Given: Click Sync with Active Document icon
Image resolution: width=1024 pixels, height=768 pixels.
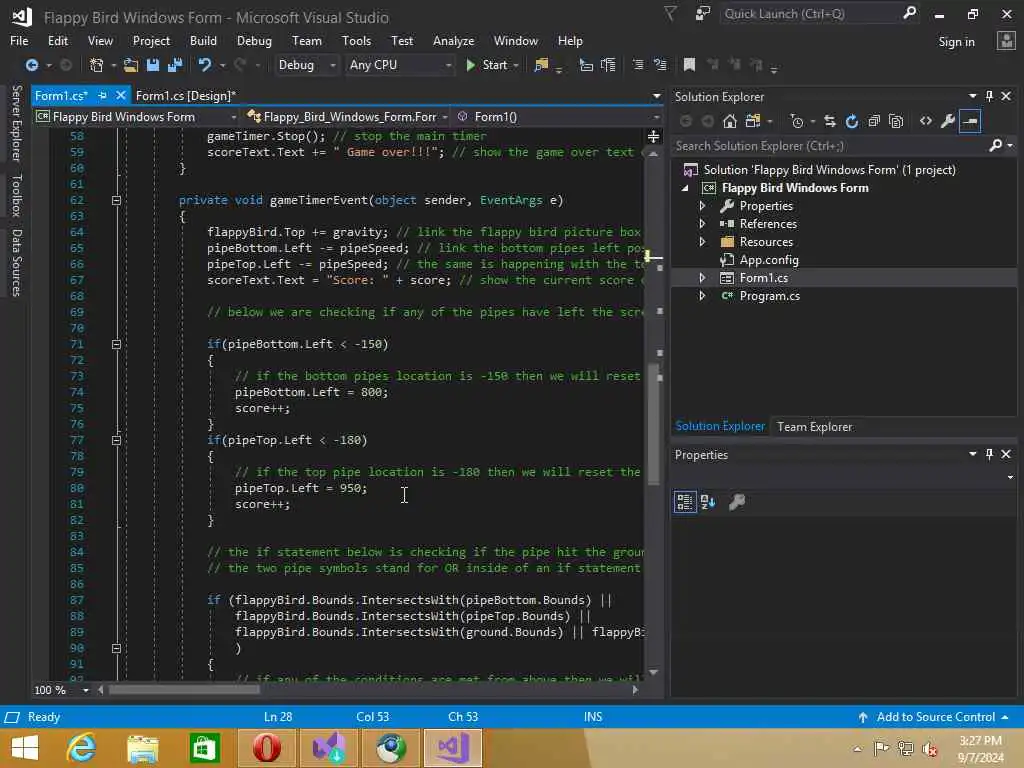Looking at the screenshot, I should (829, 121).
